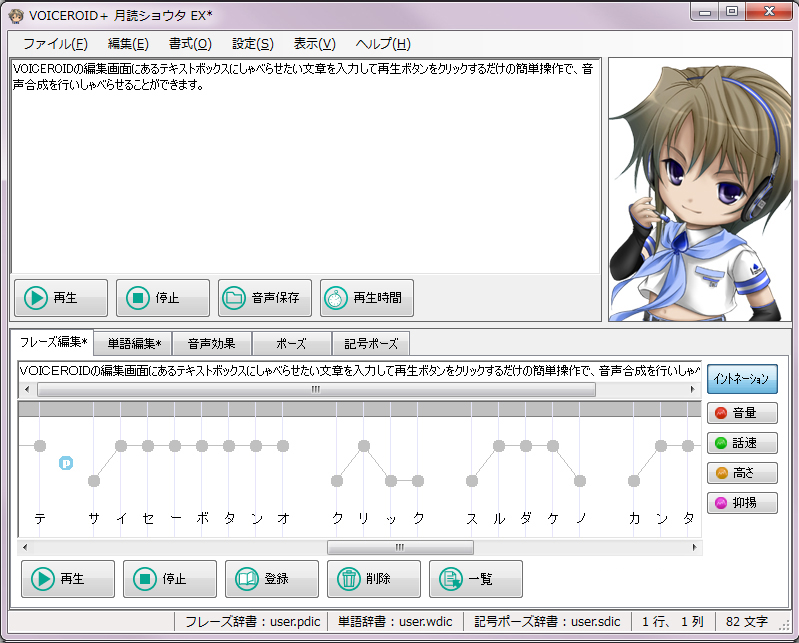Open the ファイル(F) menu
This screenshot has width=799, height=643.
coord(56,44)
